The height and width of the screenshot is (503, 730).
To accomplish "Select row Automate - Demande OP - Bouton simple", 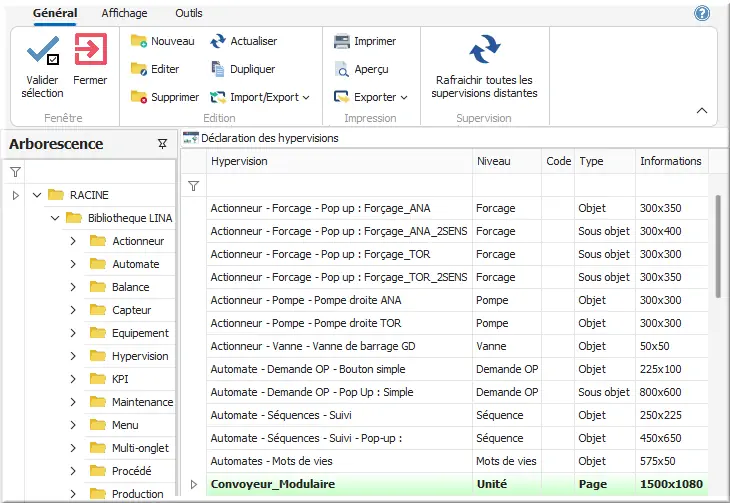I will pos(457,369).
